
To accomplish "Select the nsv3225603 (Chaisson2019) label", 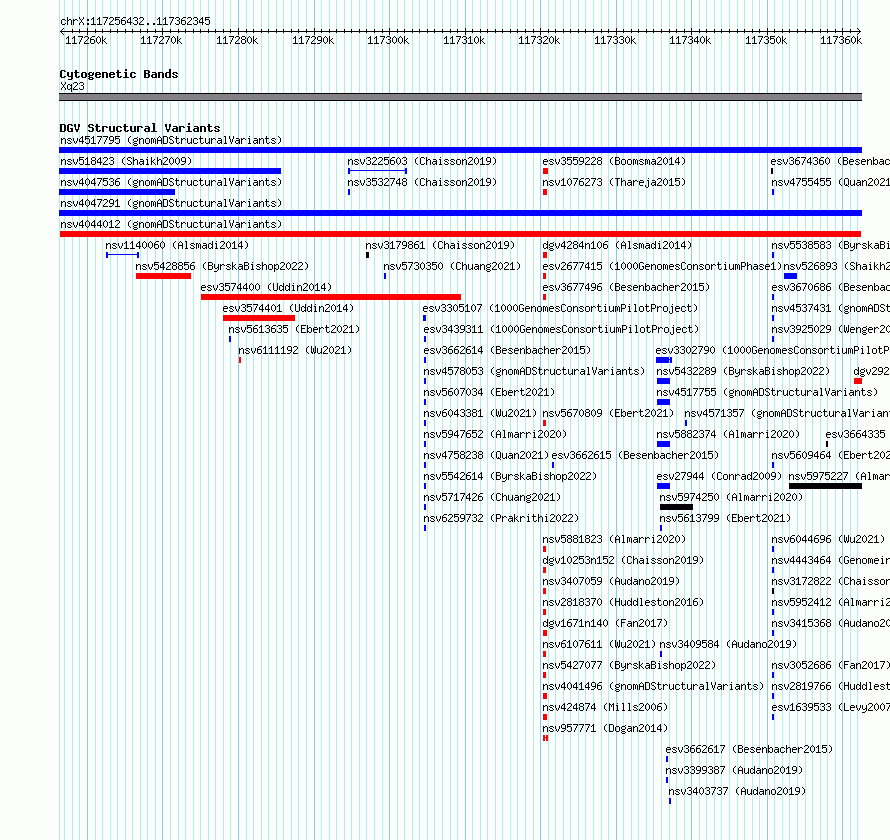I will (422, 161).
